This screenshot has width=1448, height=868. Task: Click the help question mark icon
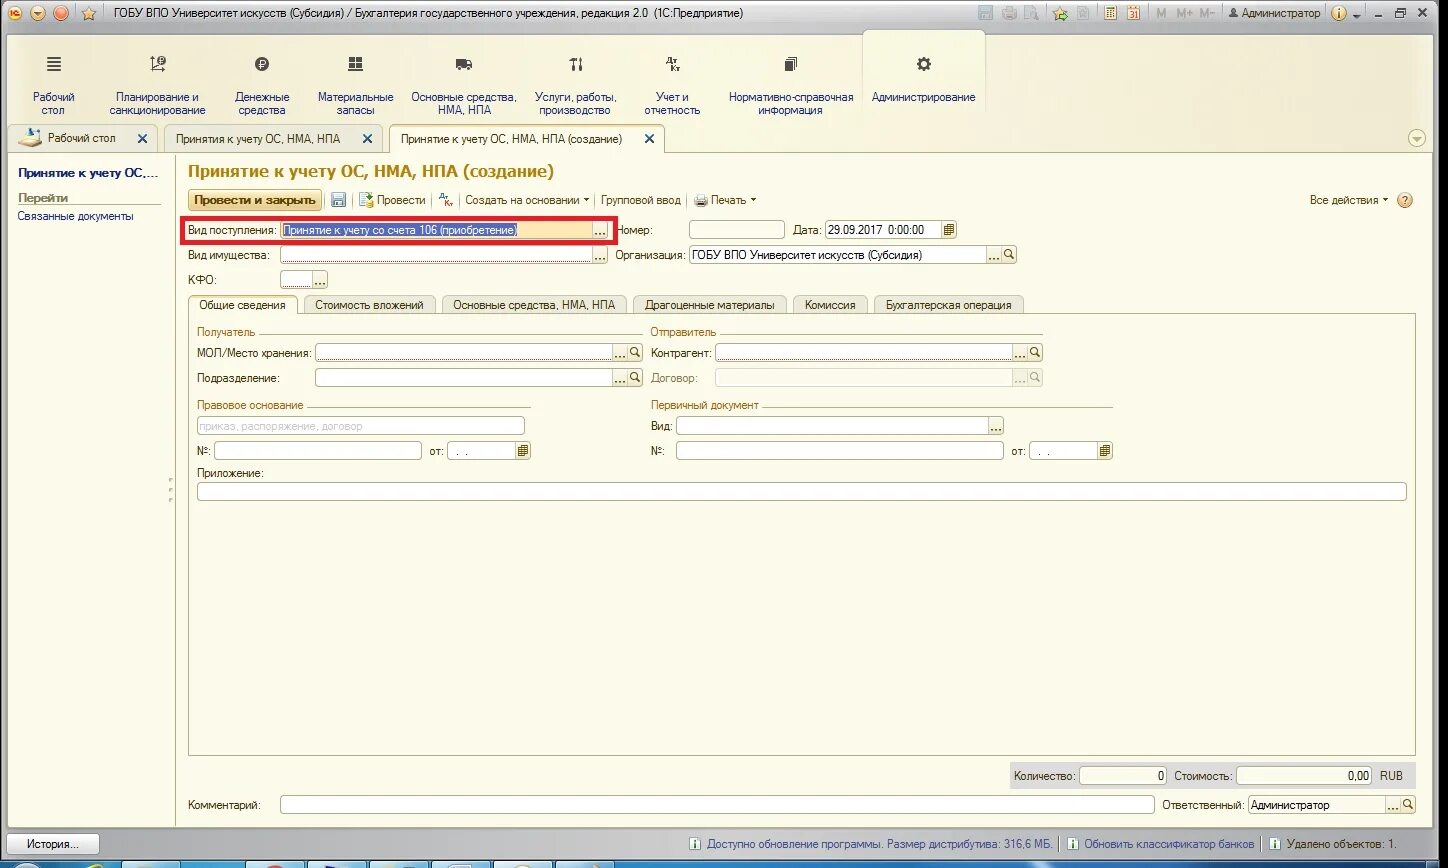1405,200
